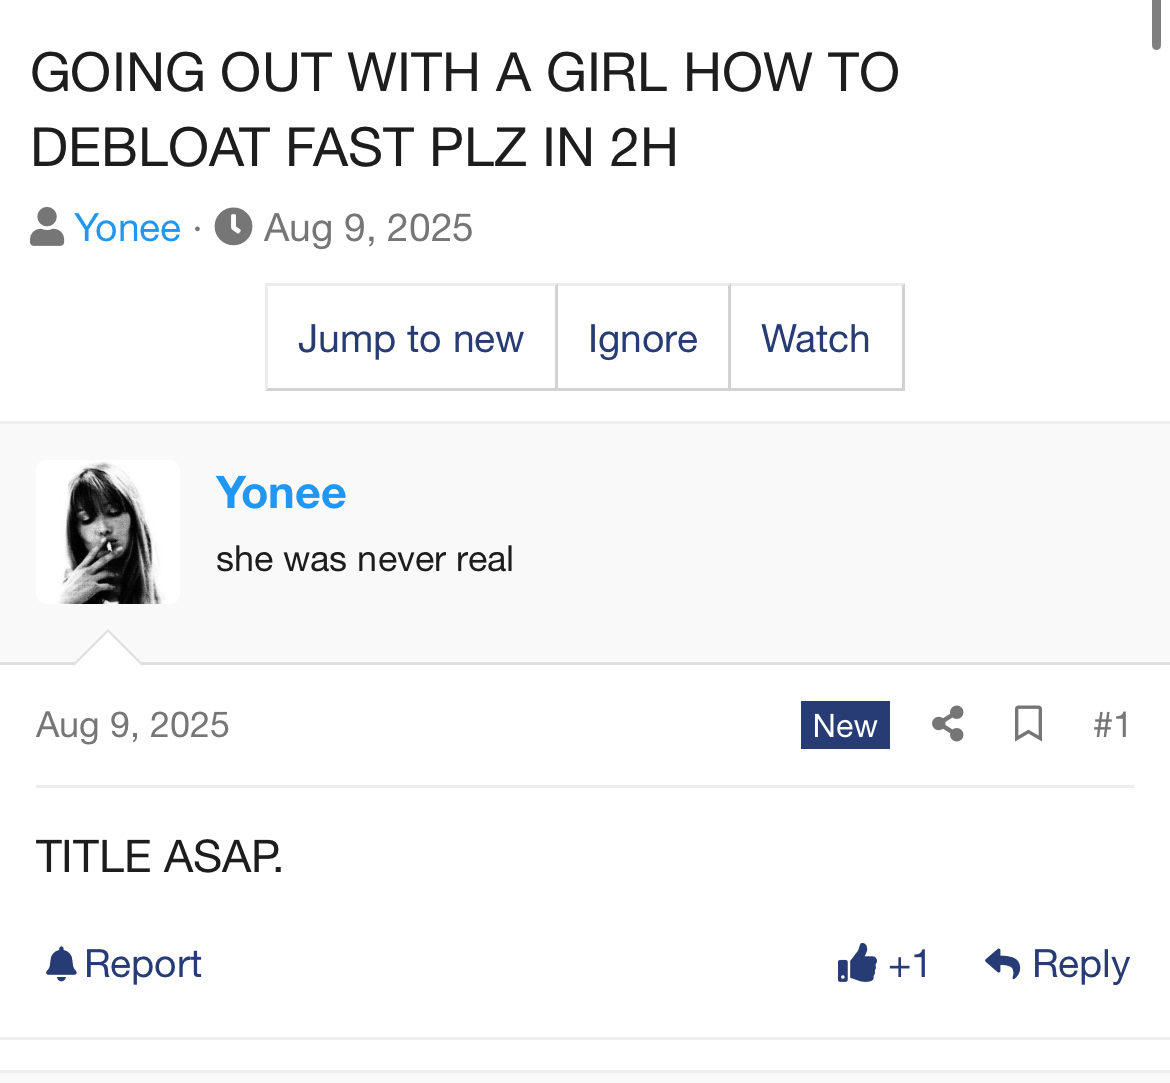This screenshot has height=1083, width=1170.
Task: Ignore this thread
Action: [642, 337]
